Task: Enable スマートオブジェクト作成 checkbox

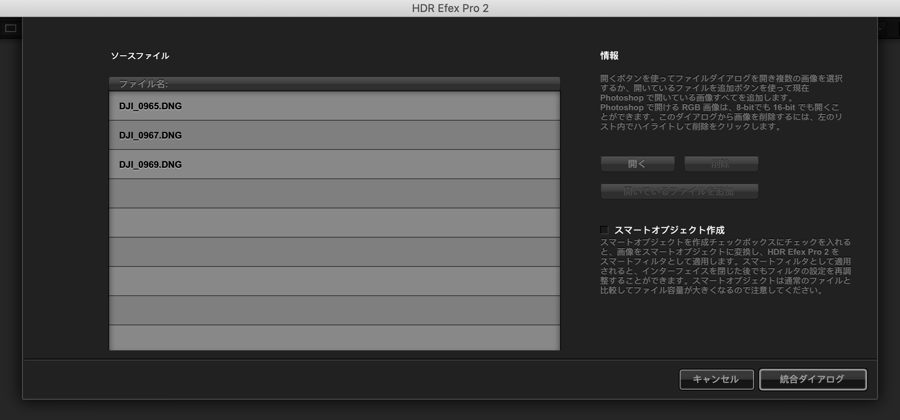Action: point(604,230)
